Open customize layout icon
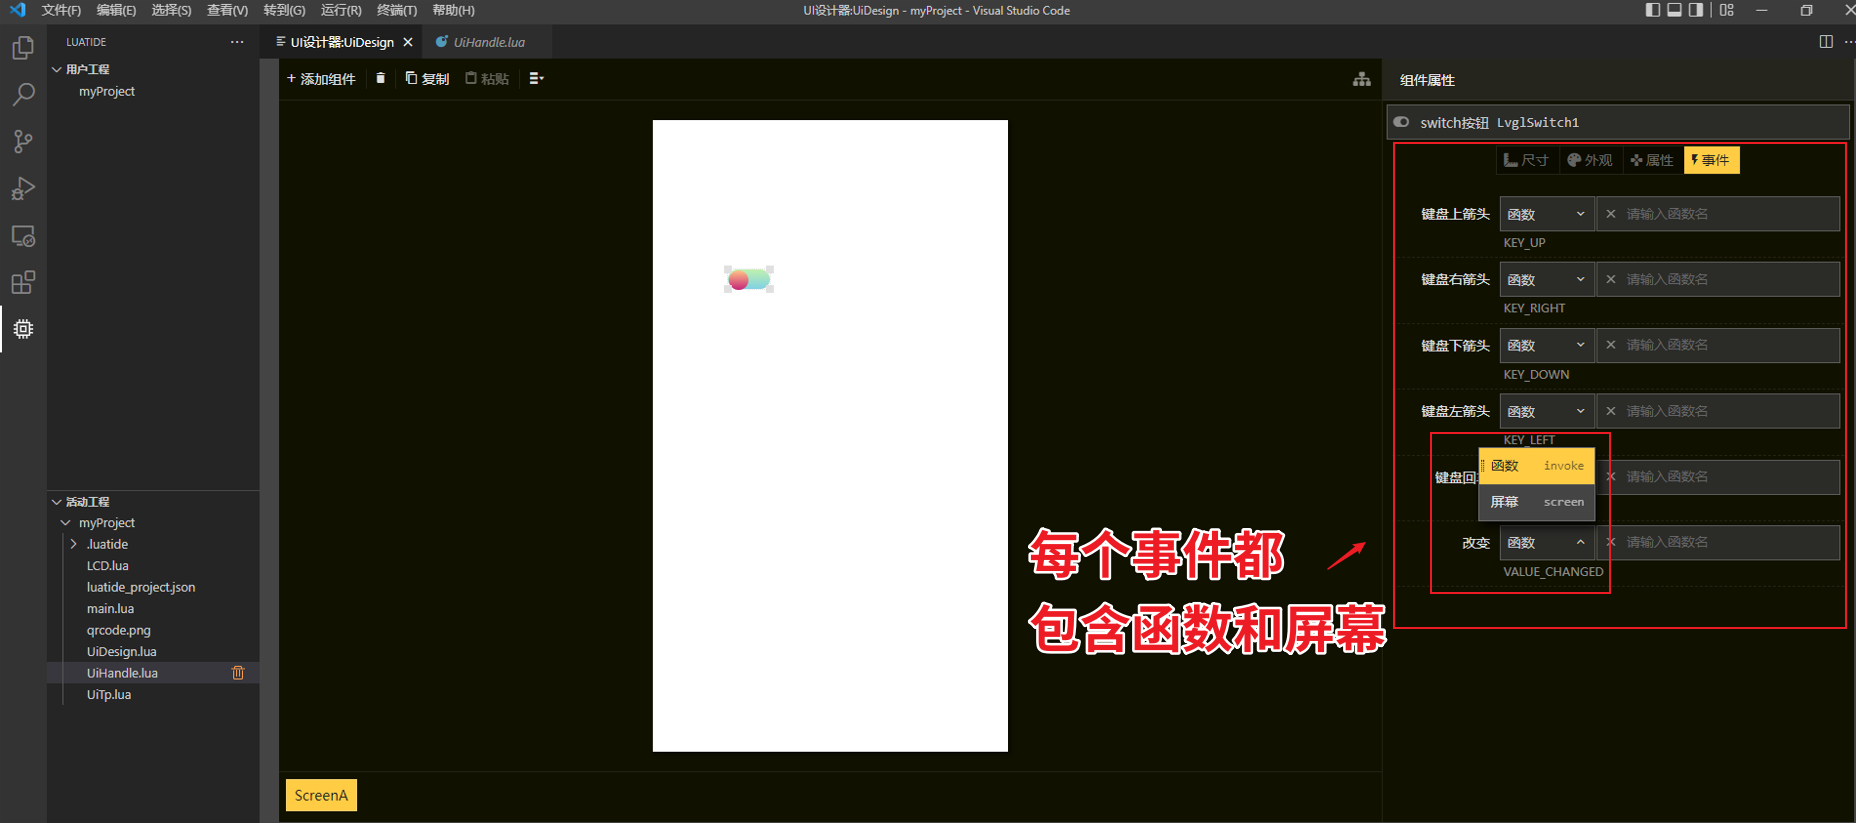Screen dimensions: 1856x823 click(x=1727, y=10)
